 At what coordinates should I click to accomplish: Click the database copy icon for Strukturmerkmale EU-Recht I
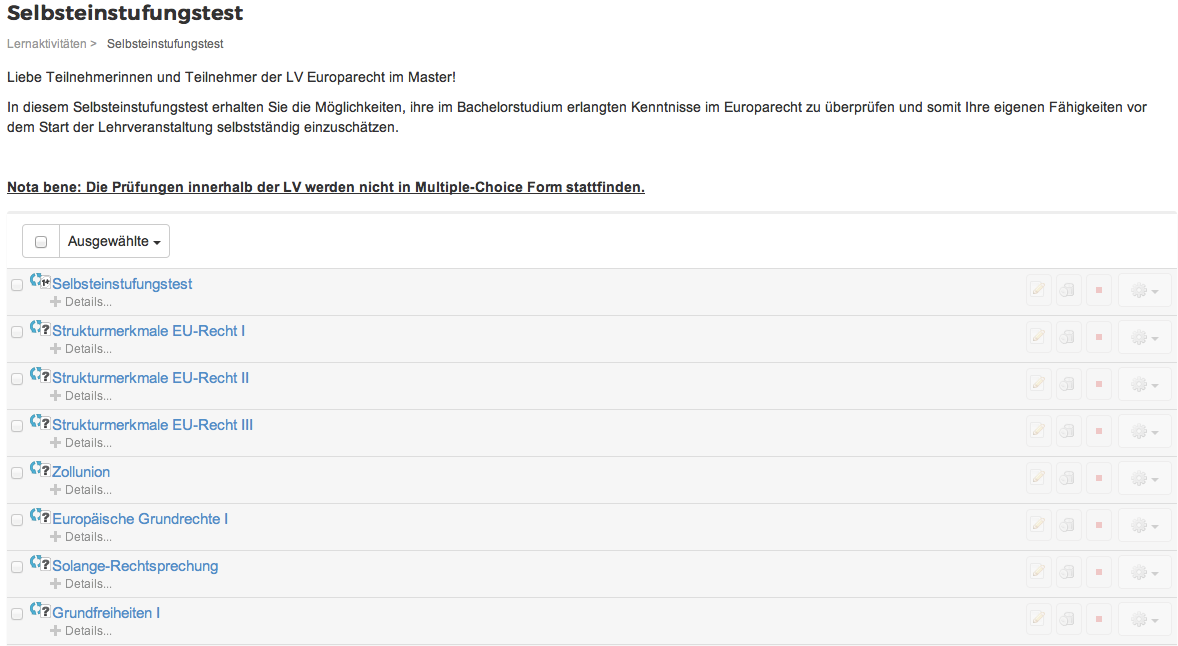click(x=1068, y=338)
